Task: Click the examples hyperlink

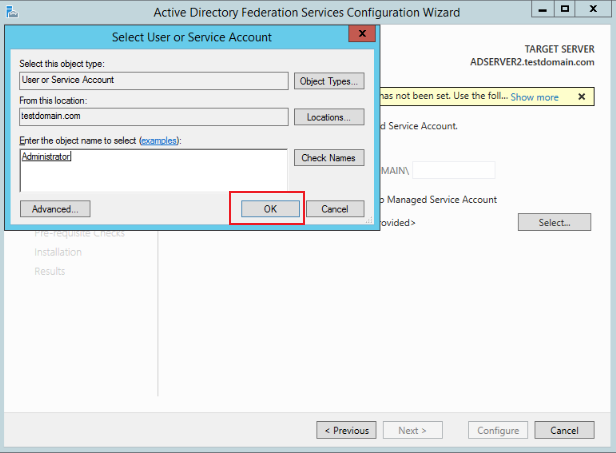Action: (159, 141)
